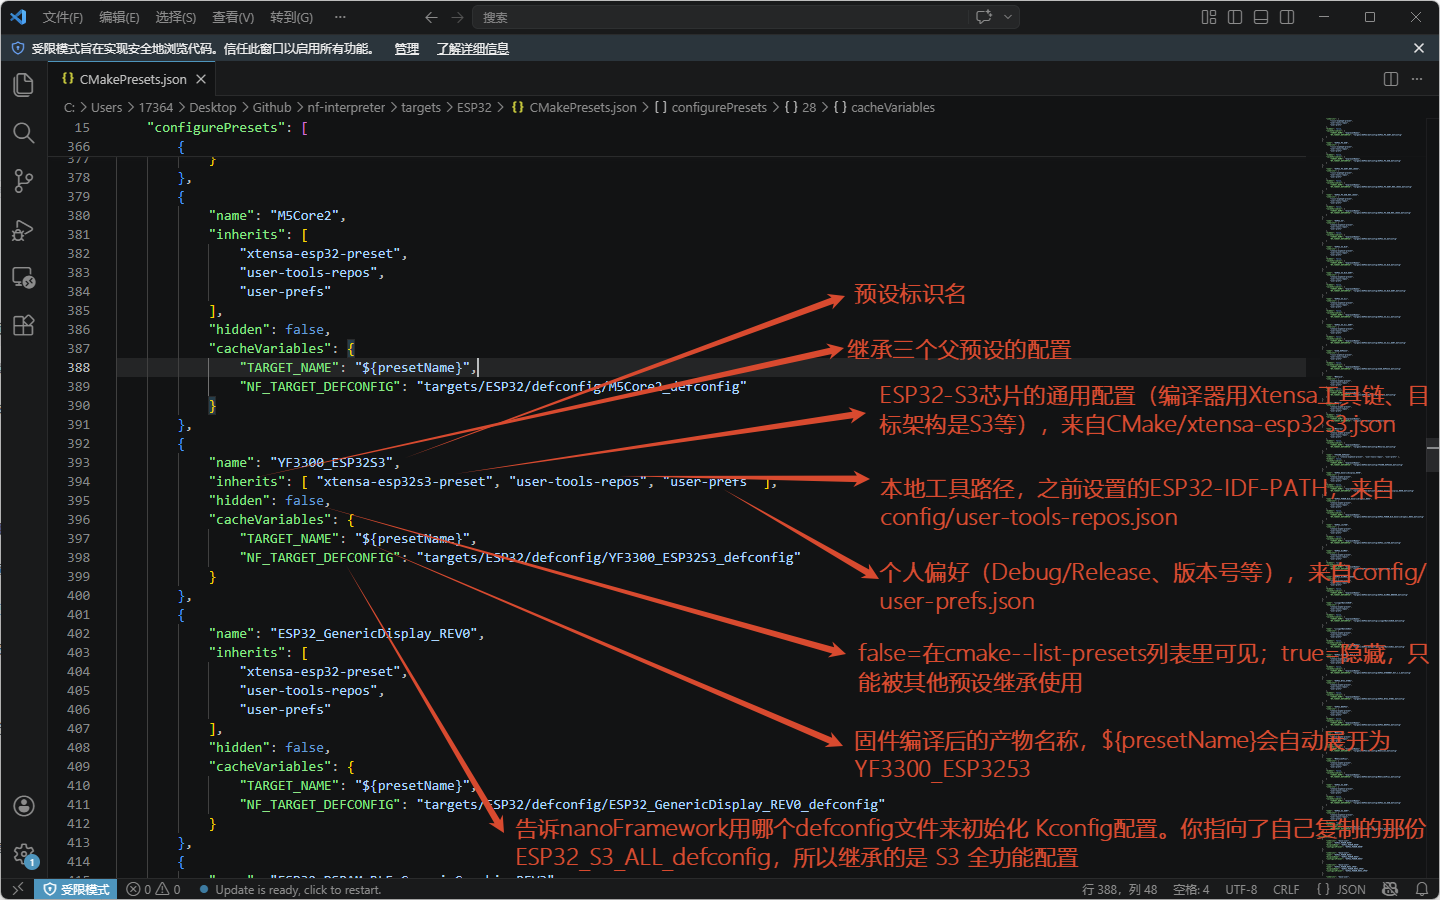Click the 受限模式 status bar button
Screen dimensions: 1440x900
[76, 889]
